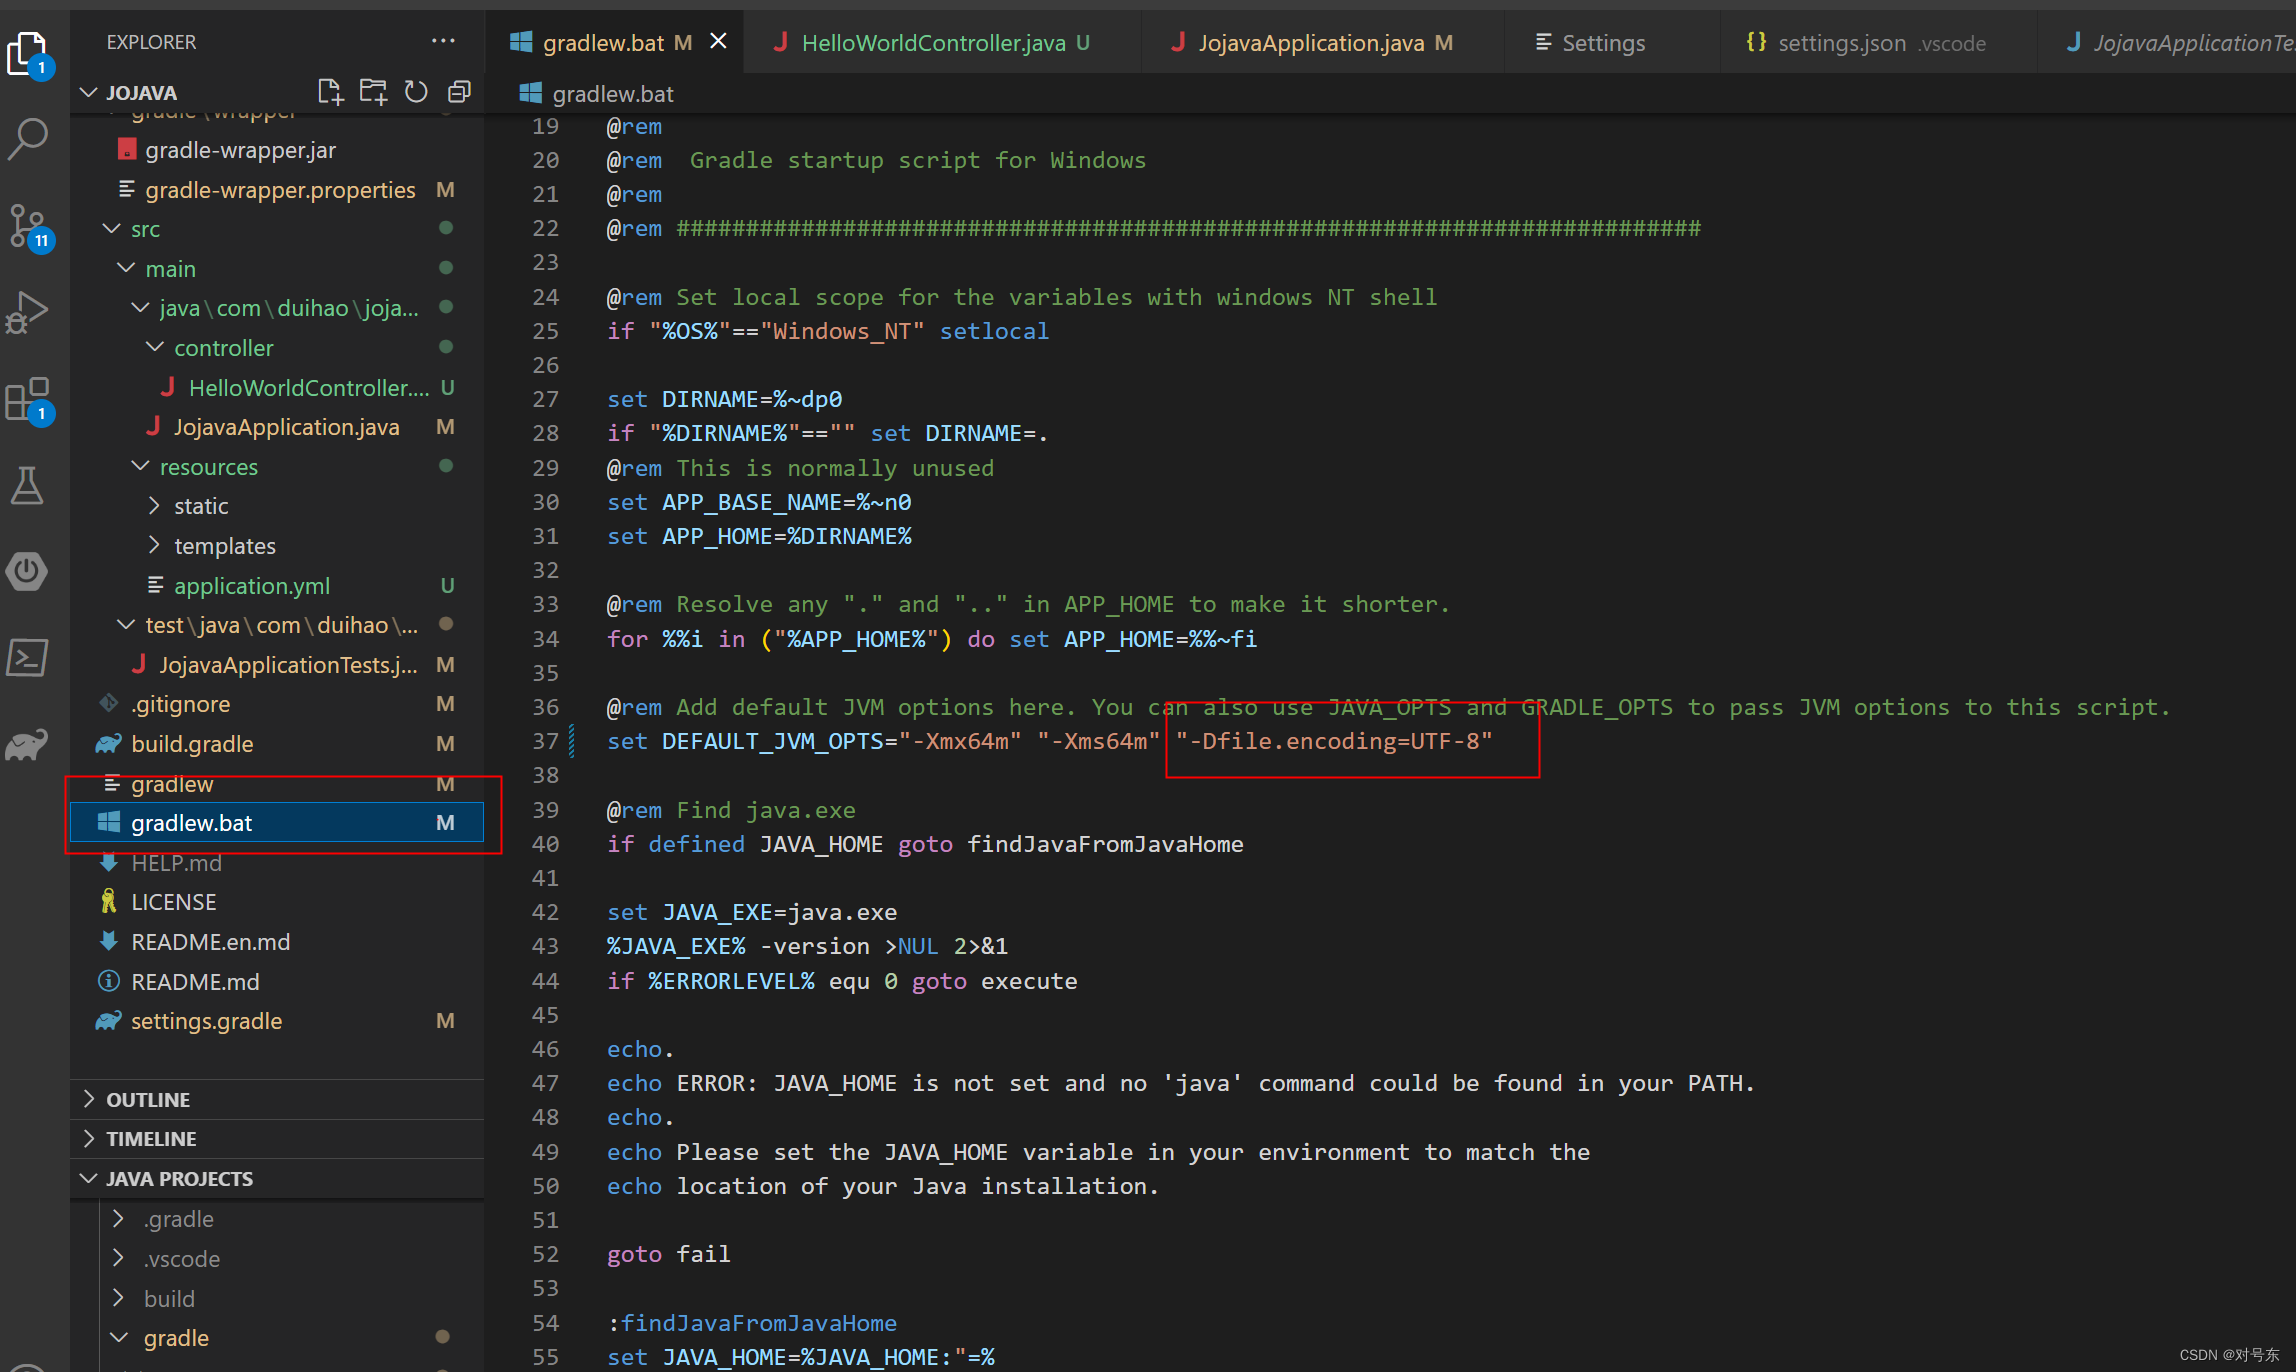The height and width of the screenshot is (1372, 2296).
Task: Open the Search view in activity bar
Action: pos(28,139)
